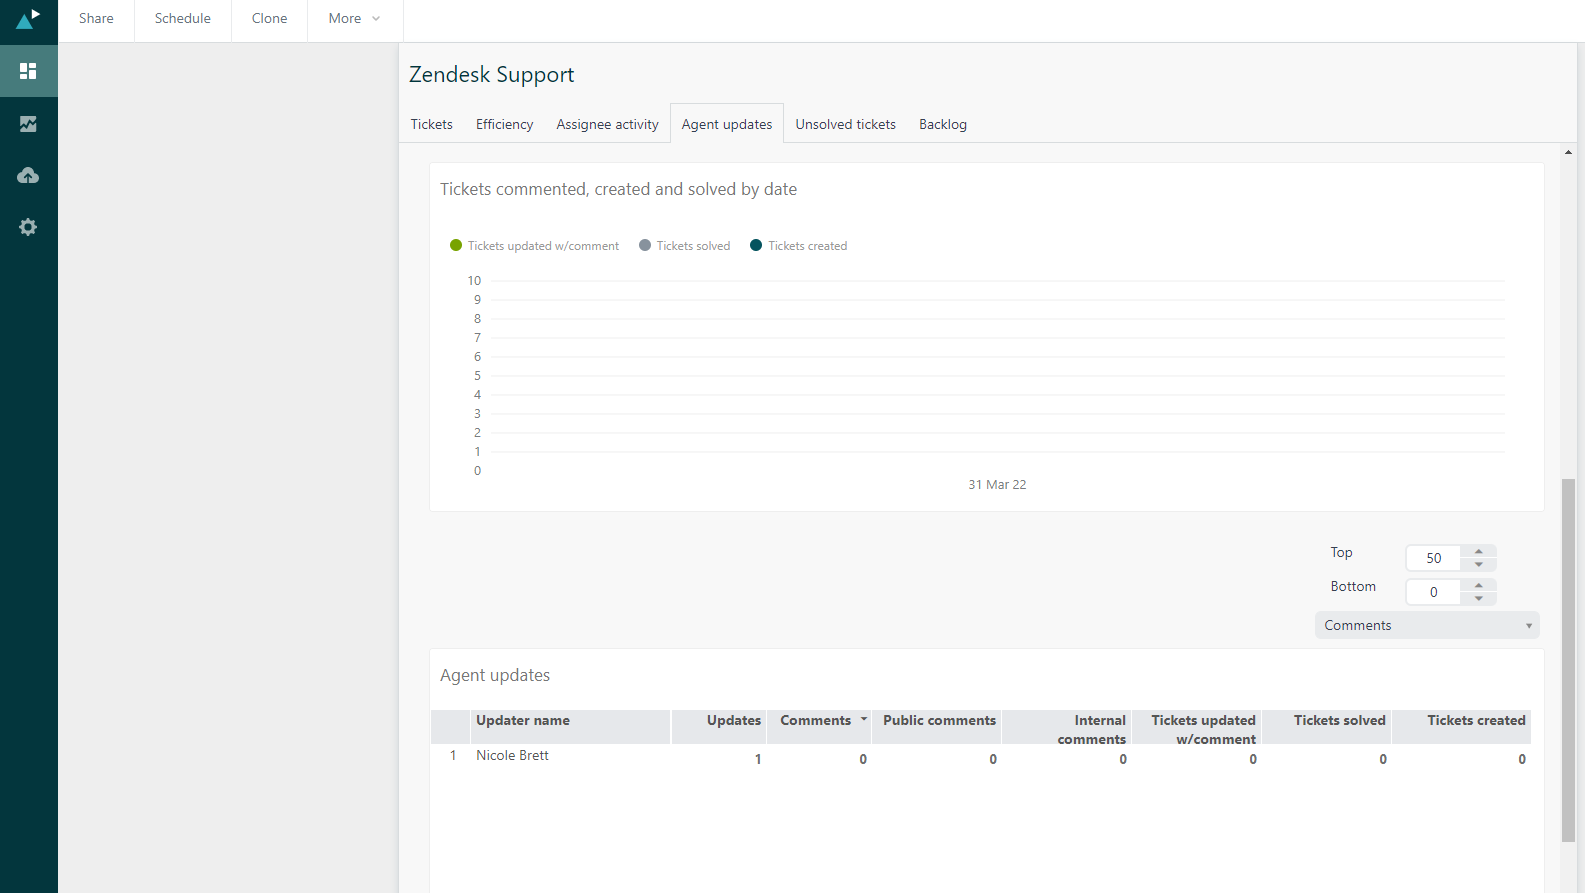Click the Clone button

point(269,19)
